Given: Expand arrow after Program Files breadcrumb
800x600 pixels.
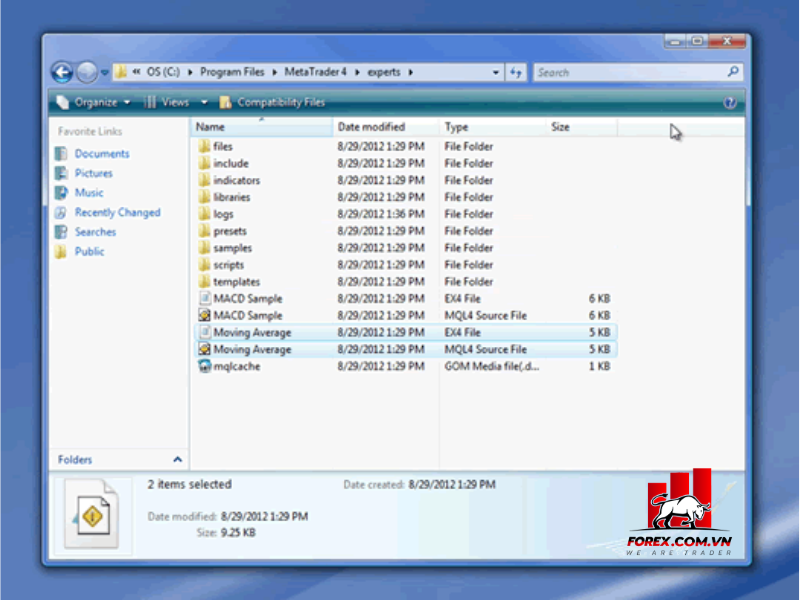Looking at the screenshot, I should coord(274,72).
